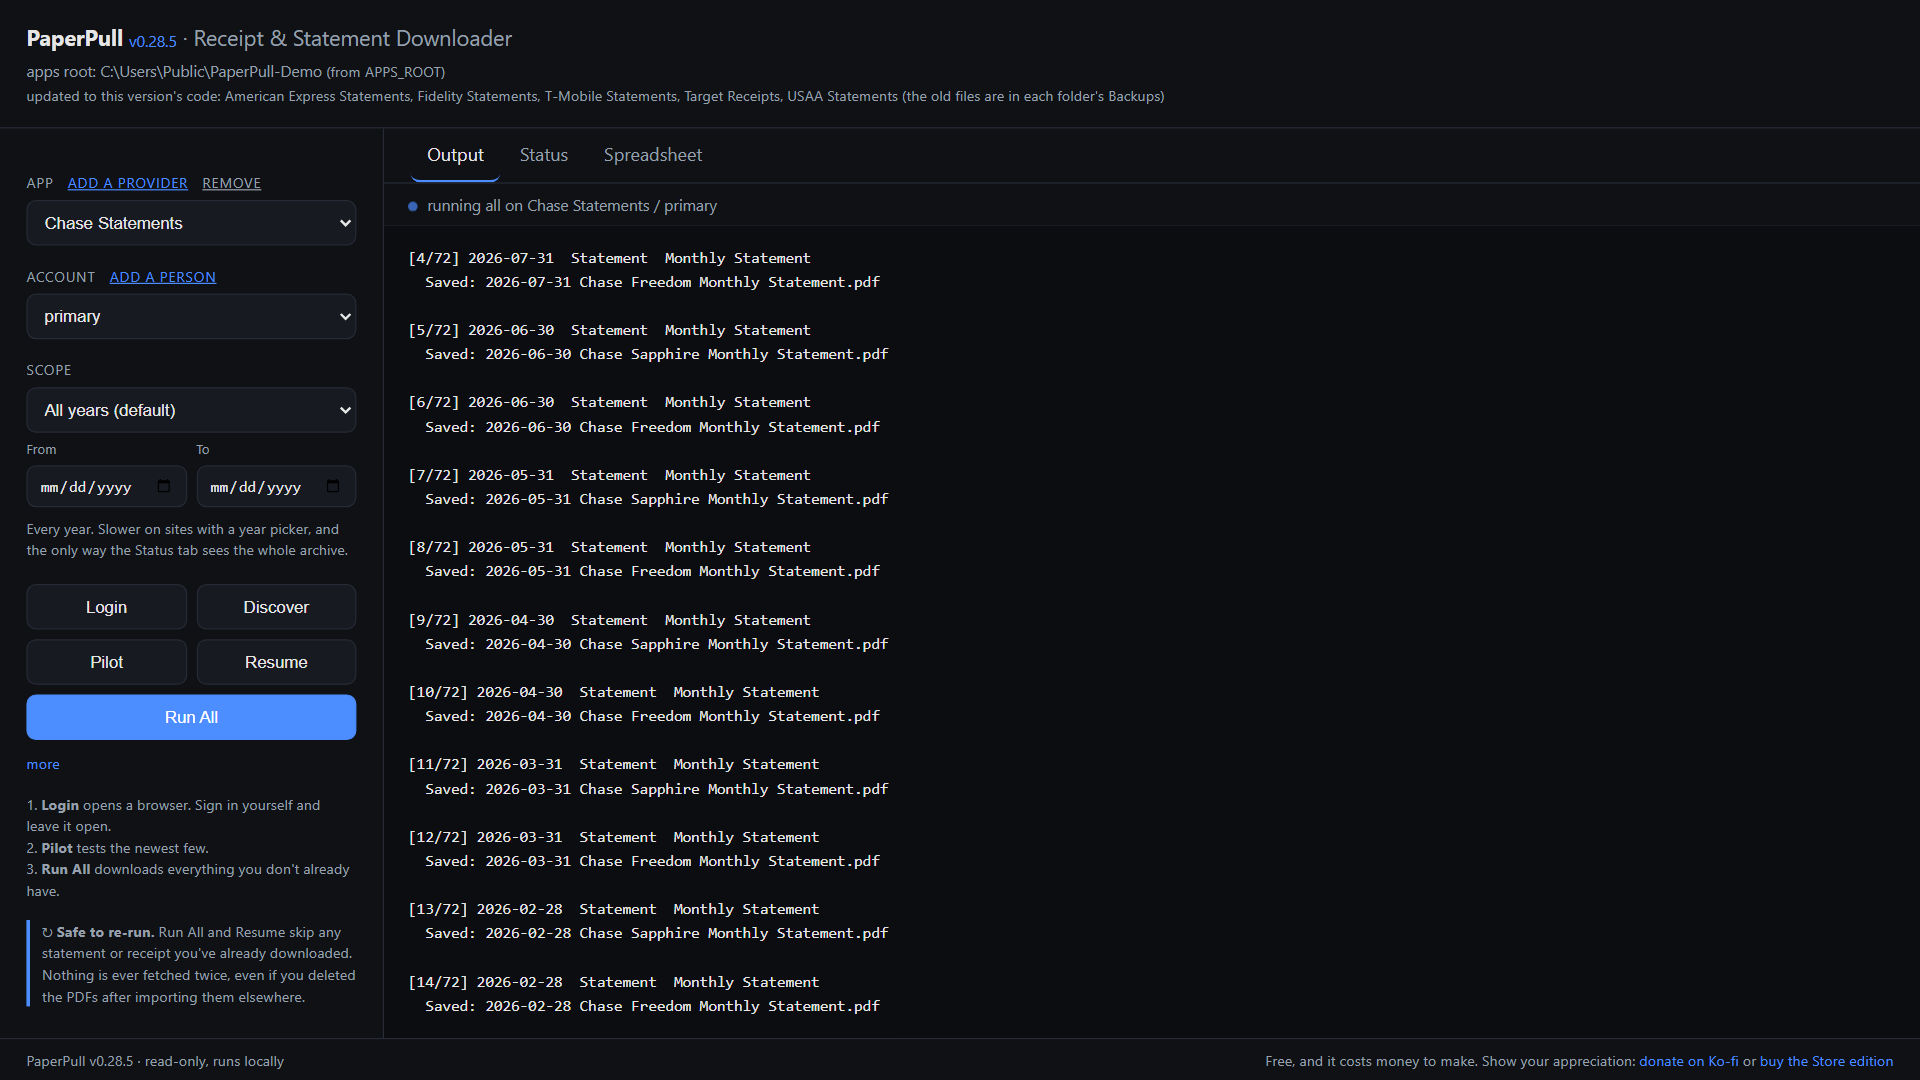This screenshot has height=1080, width=1920.
Task: Open the Add a Person link
Action: point(162,277)
